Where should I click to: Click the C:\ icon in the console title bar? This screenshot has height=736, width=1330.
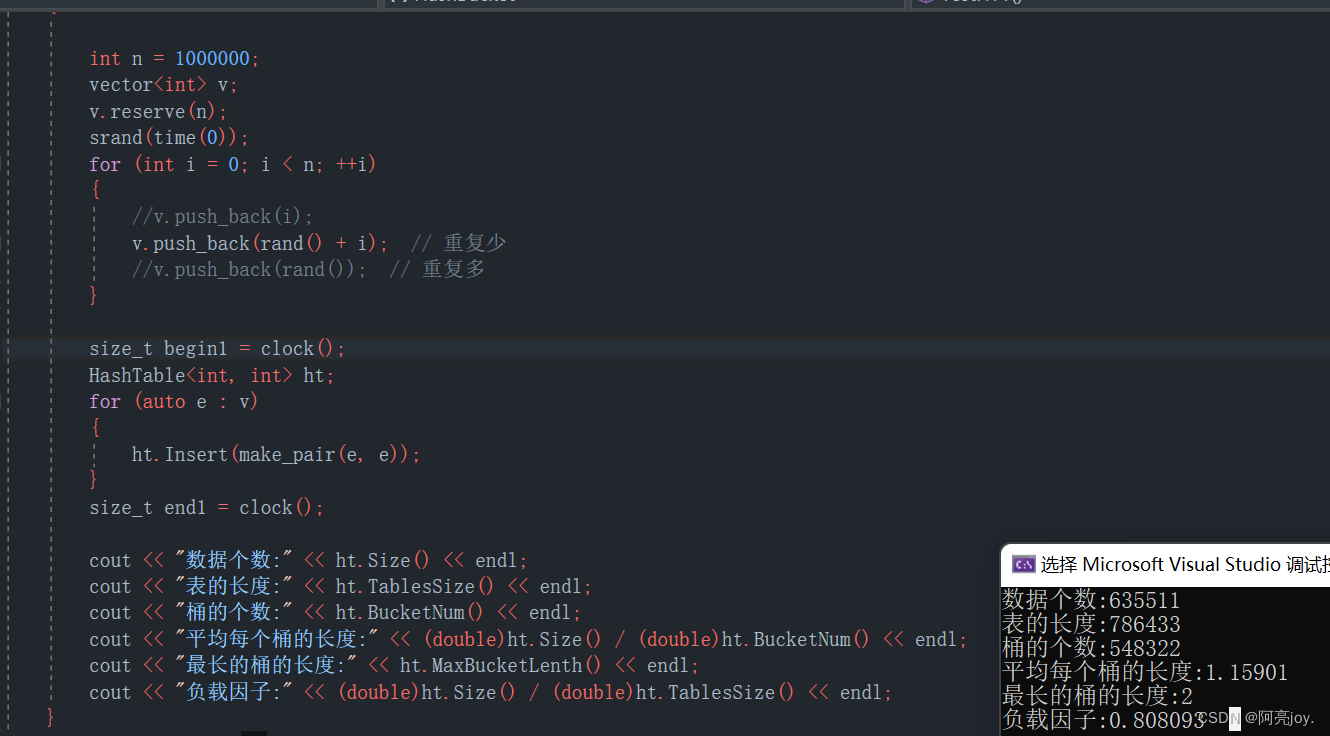[1022, 564]
